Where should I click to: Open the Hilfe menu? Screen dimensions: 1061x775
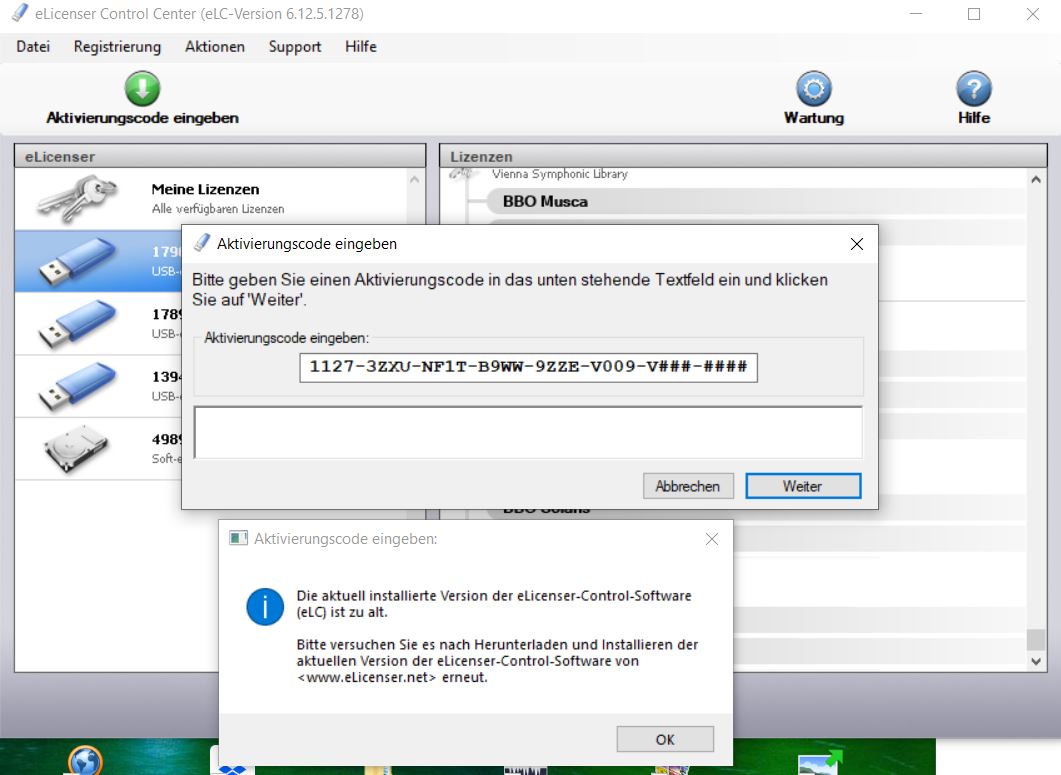click(361, 47)
